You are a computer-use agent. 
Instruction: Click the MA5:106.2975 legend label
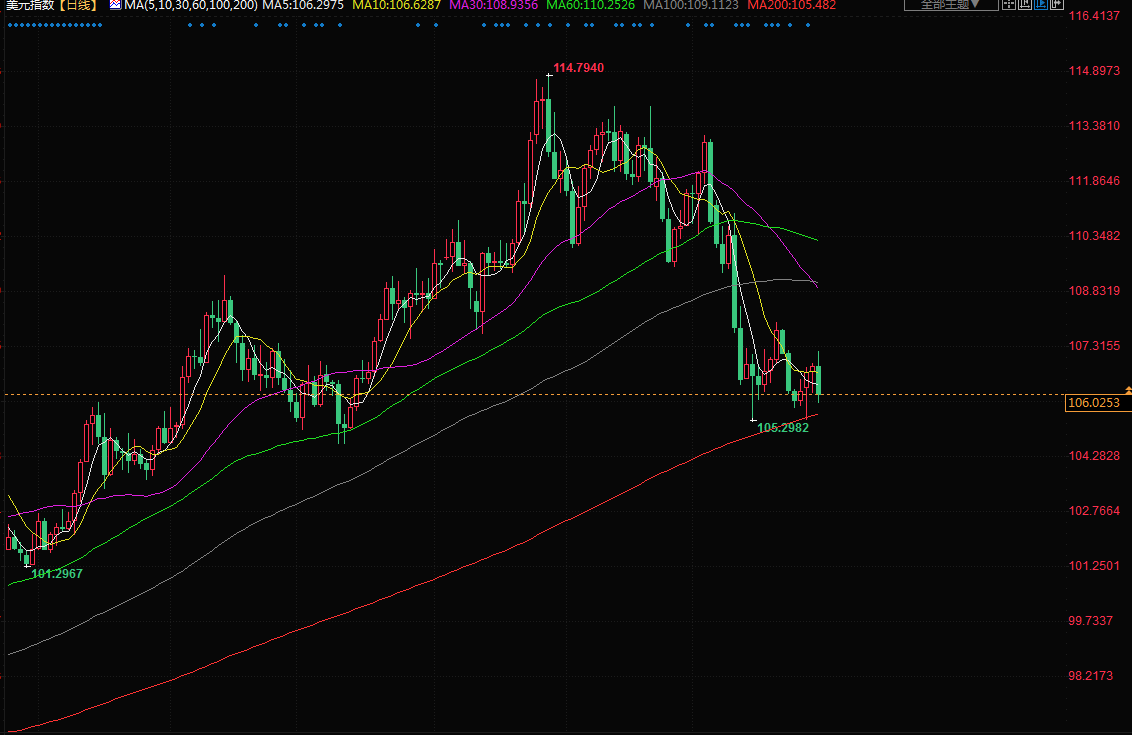coord(303,5)
